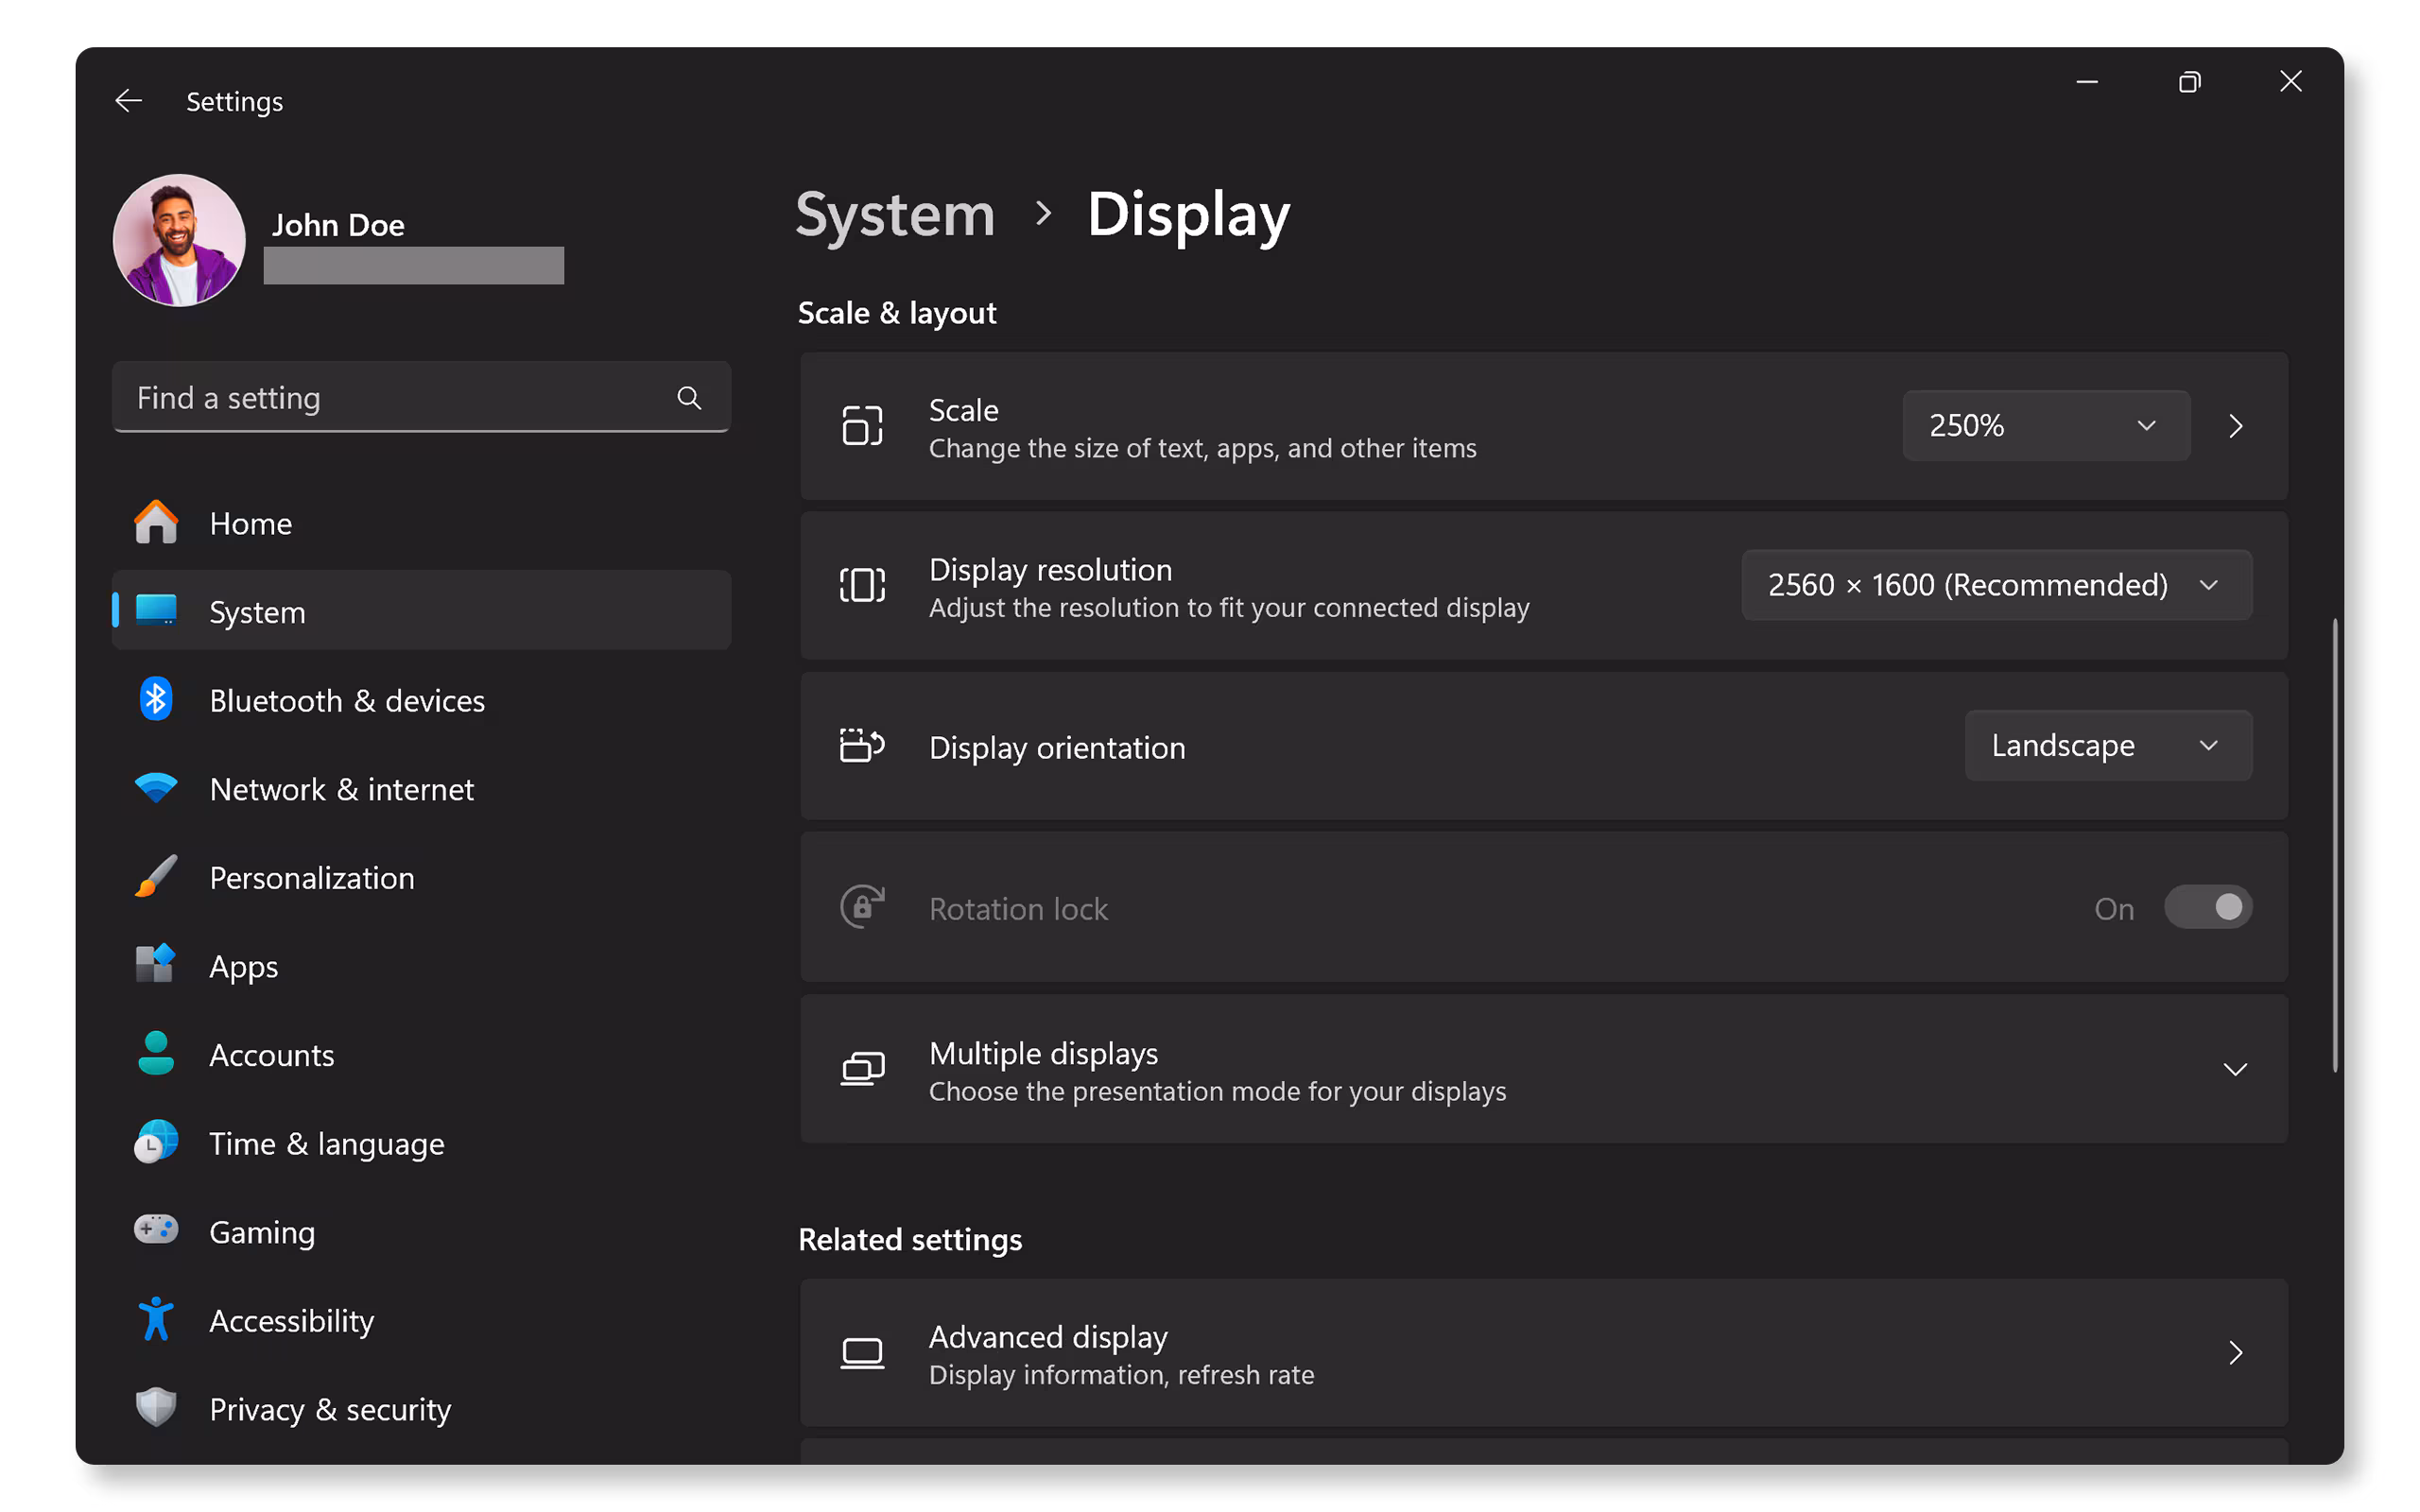Open Bluetooth & devices settings
The width and height of the screenshot is (2420, 1512).
tap(421, 699)
